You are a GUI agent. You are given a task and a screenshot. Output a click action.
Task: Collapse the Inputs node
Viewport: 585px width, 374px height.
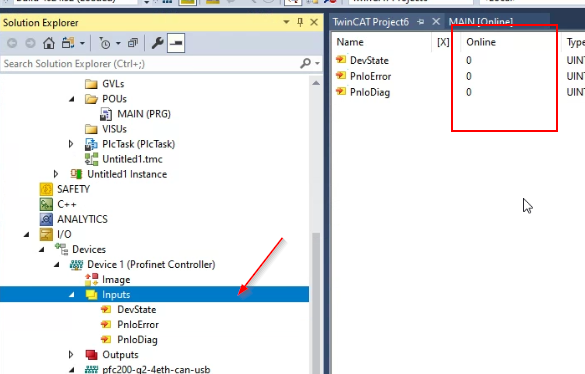72,294
